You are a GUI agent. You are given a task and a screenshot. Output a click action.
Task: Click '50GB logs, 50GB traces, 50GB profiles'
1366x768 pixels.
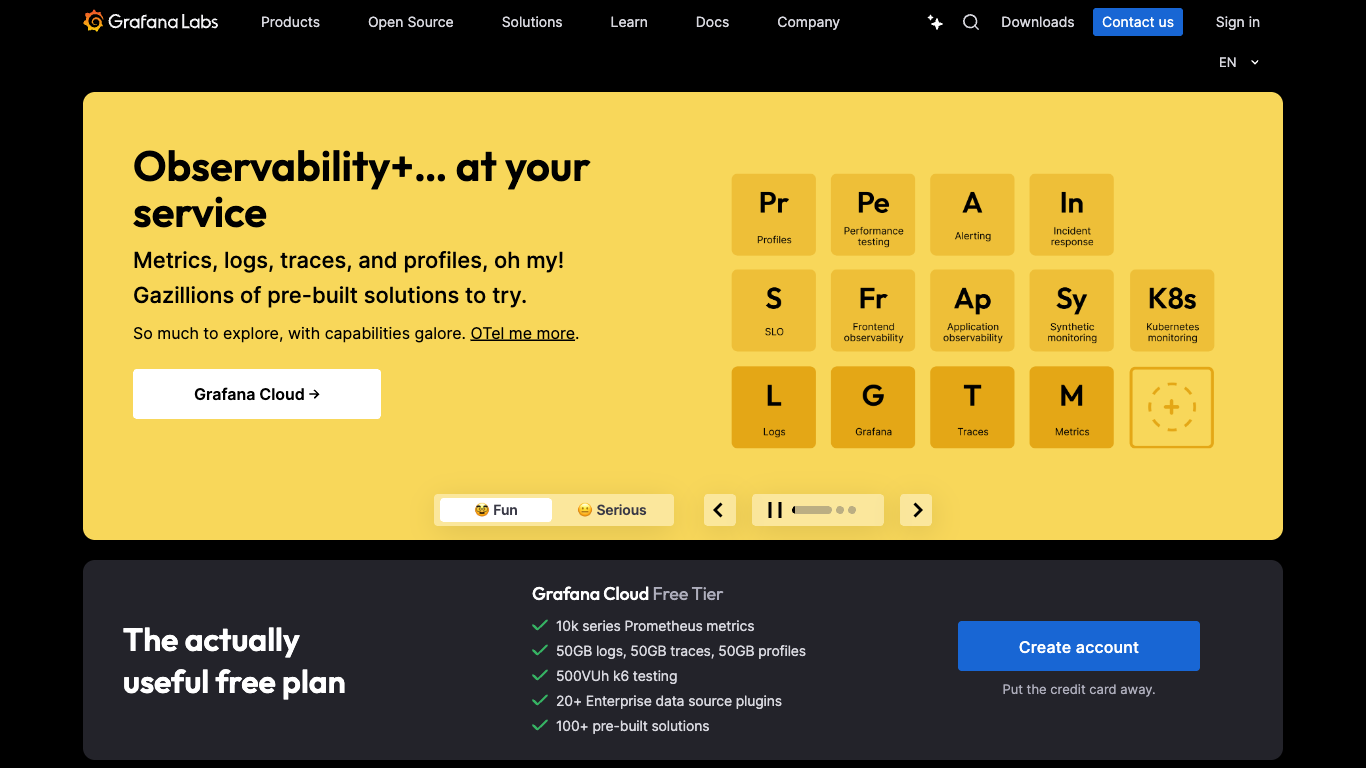click(681, 651)
